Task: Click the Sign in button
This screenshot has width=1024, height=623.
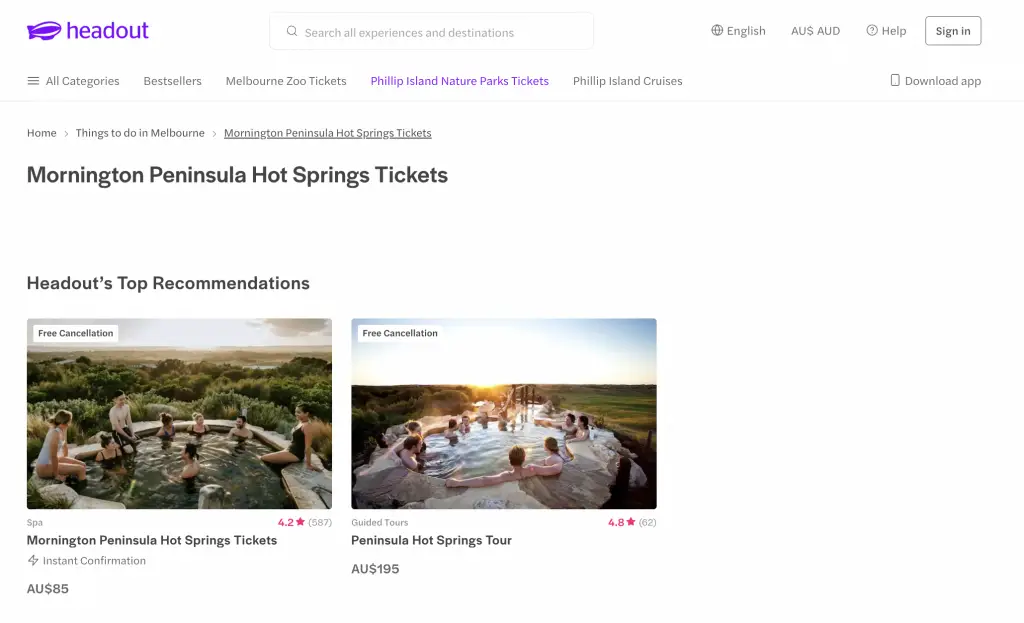Action: click(953, 31)
